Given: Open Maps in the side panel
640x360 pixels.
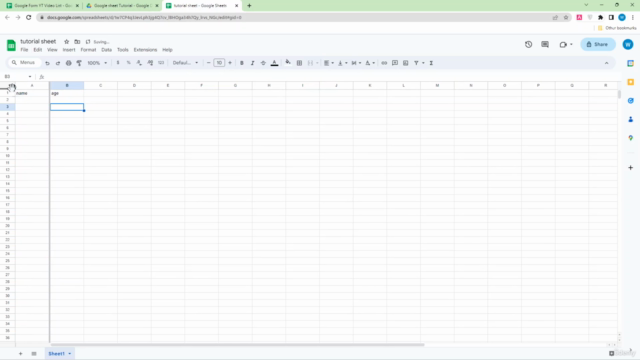Looking at the screenshot, I should 631,138.
